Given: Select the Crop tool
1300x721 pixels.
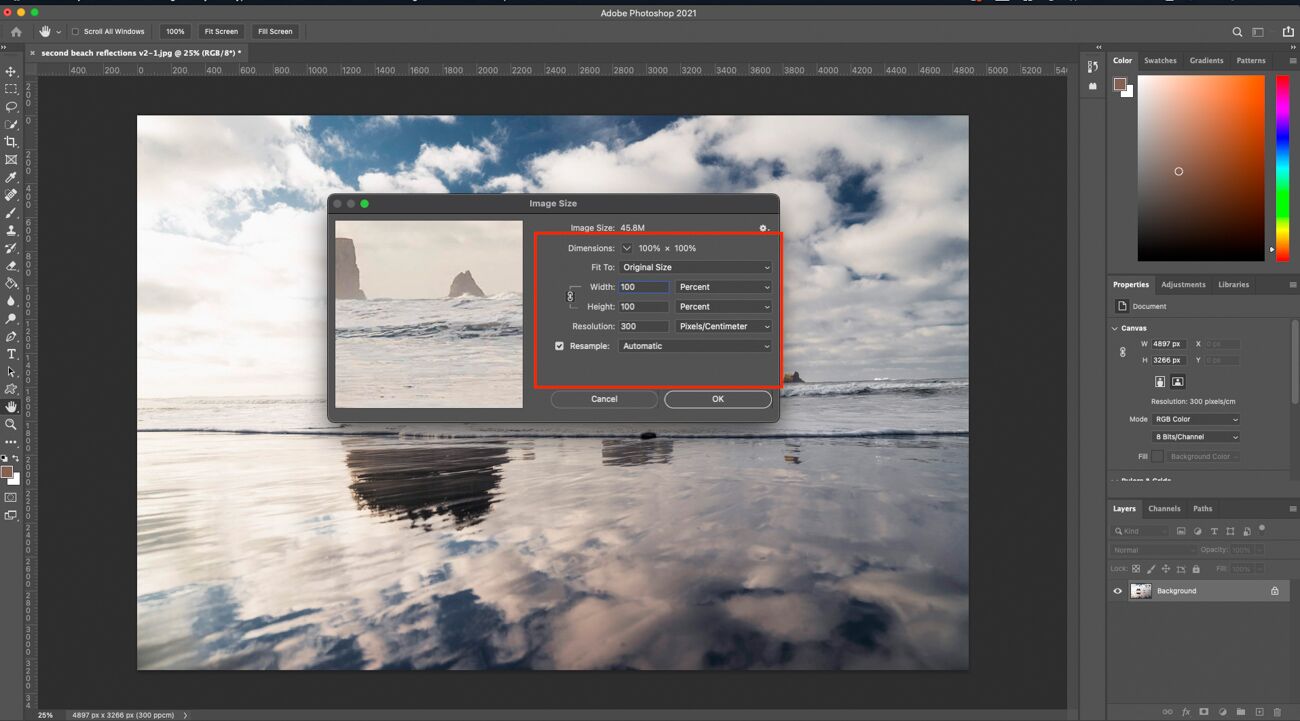Looking at the screenshot, I should 12,142.
